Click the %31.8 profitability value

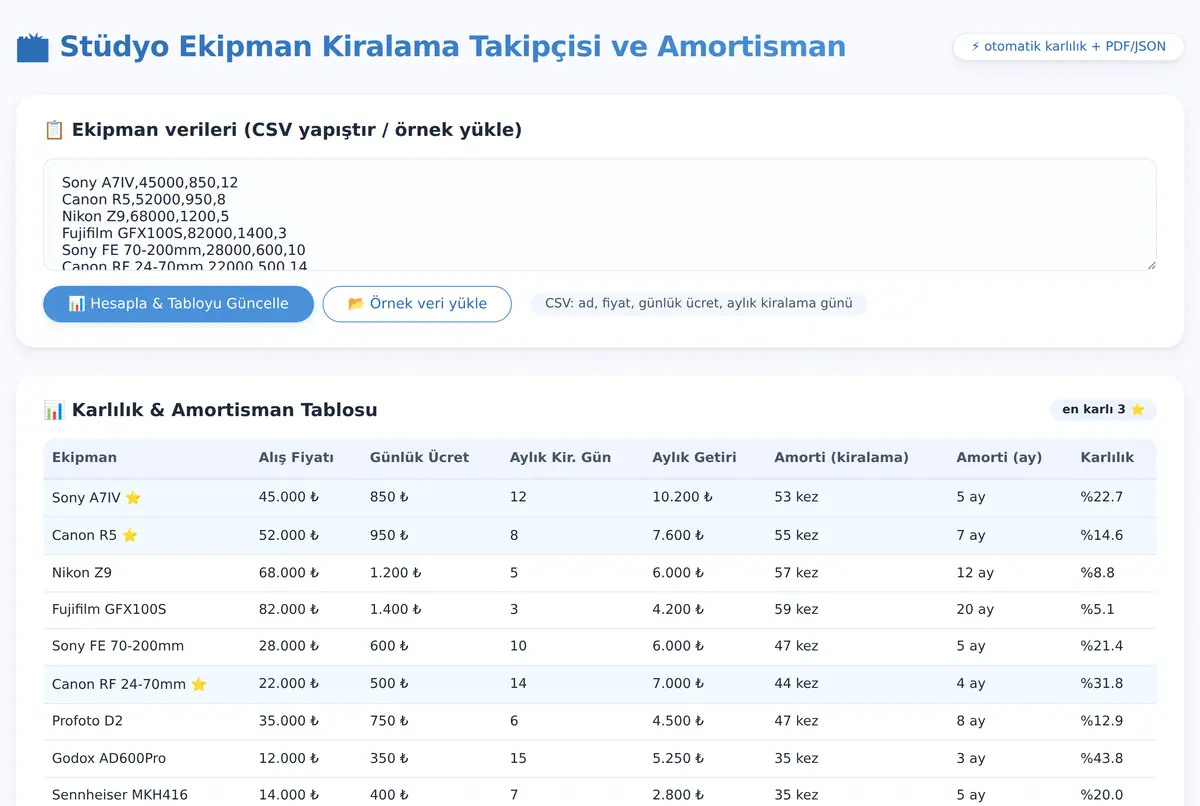pos(1102,684)
